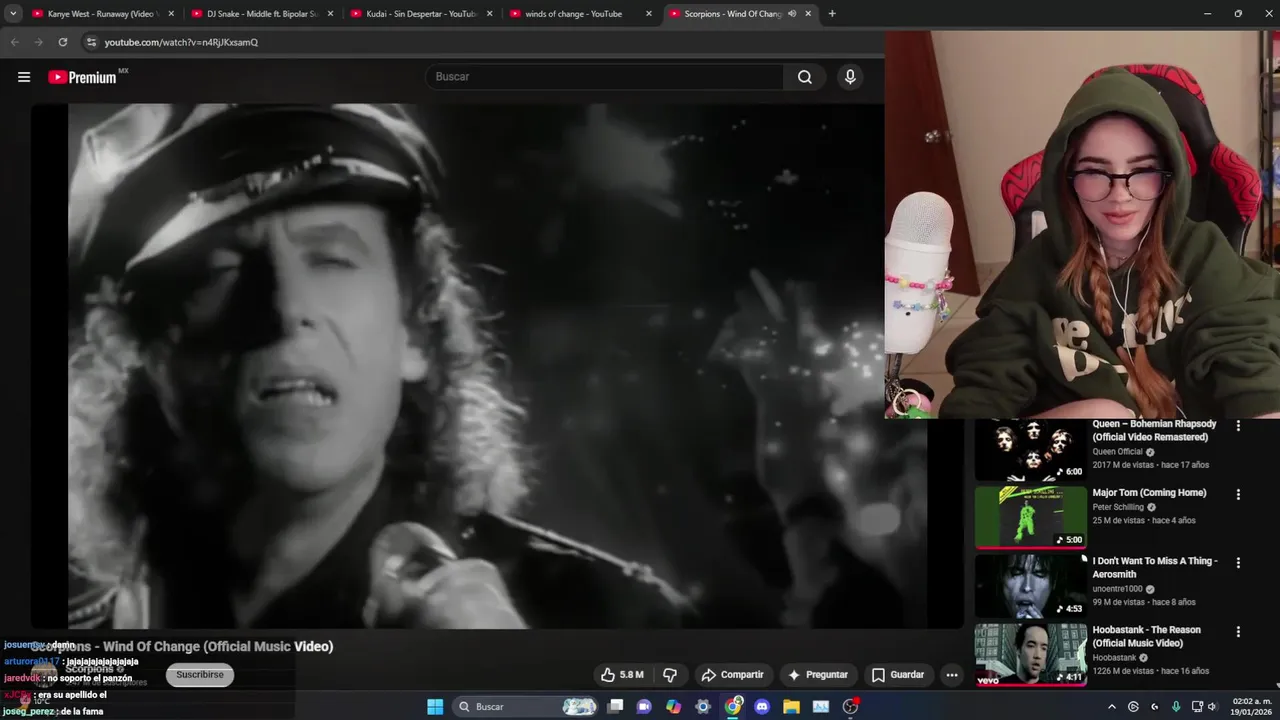Image resolution: width=1280 pixels, height=720 pixels.
Task: Open options for Bohemian Rhapsody suggestion
Action: pyautogui.click(x=1238, y=426)
